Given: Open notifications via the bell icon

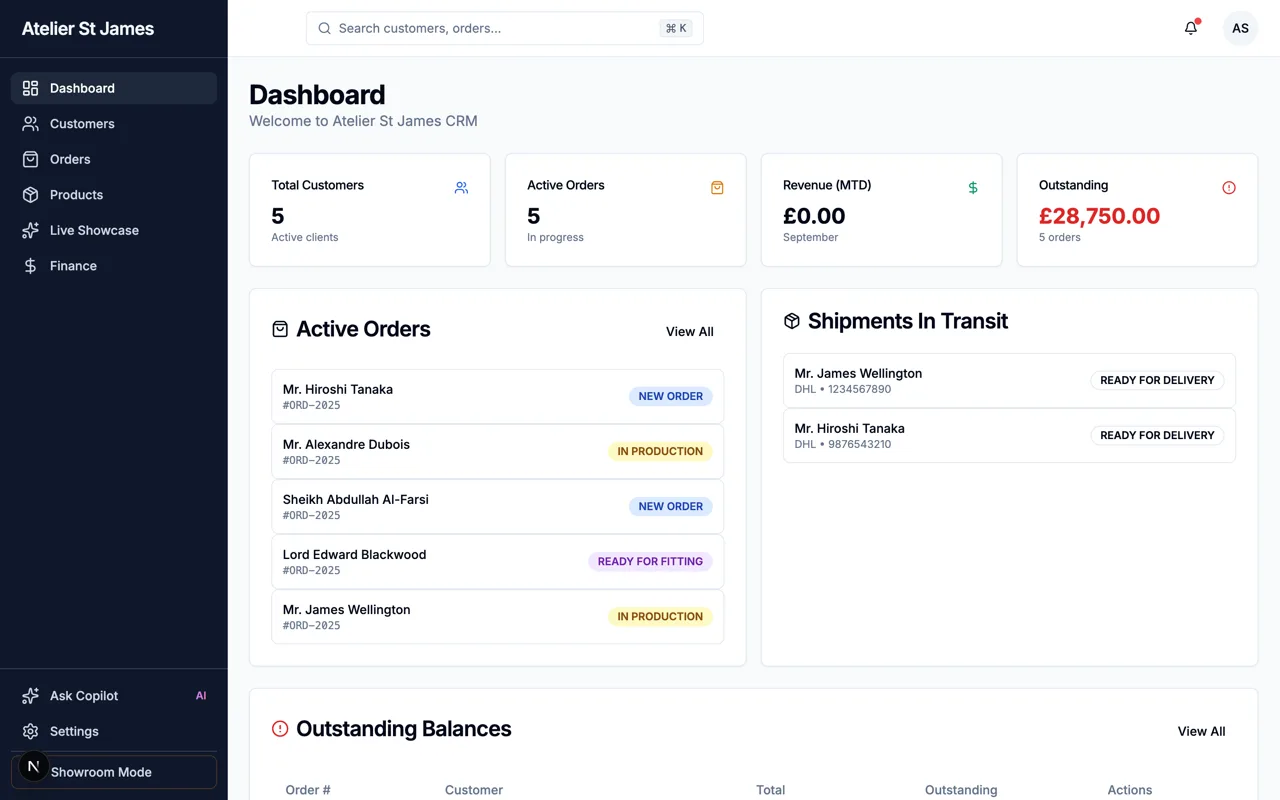Looking at the screenshot, I should coord(1191,28).
